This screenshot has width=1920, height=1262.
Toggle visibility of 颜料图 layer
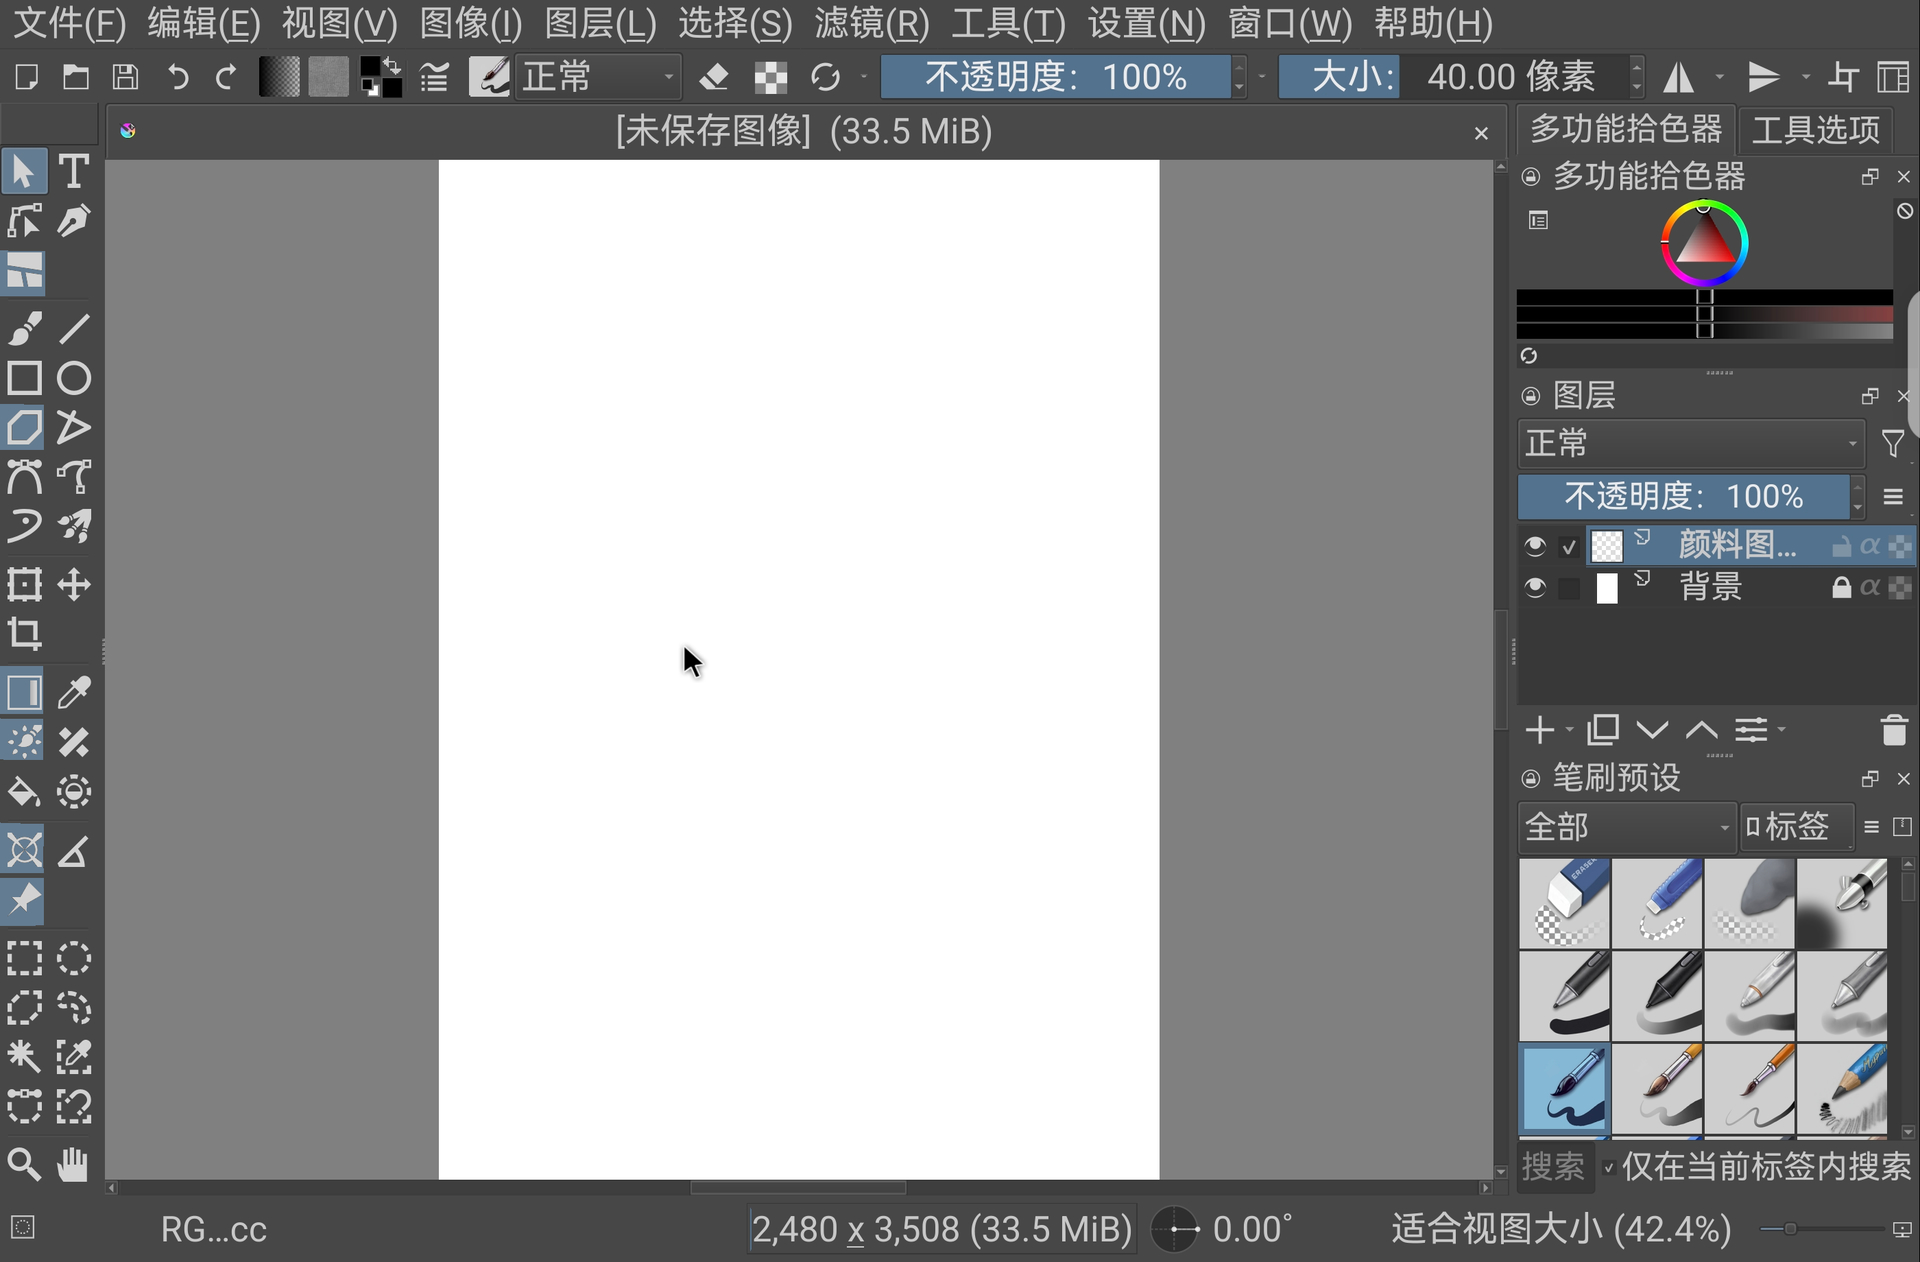(1535, 546)
